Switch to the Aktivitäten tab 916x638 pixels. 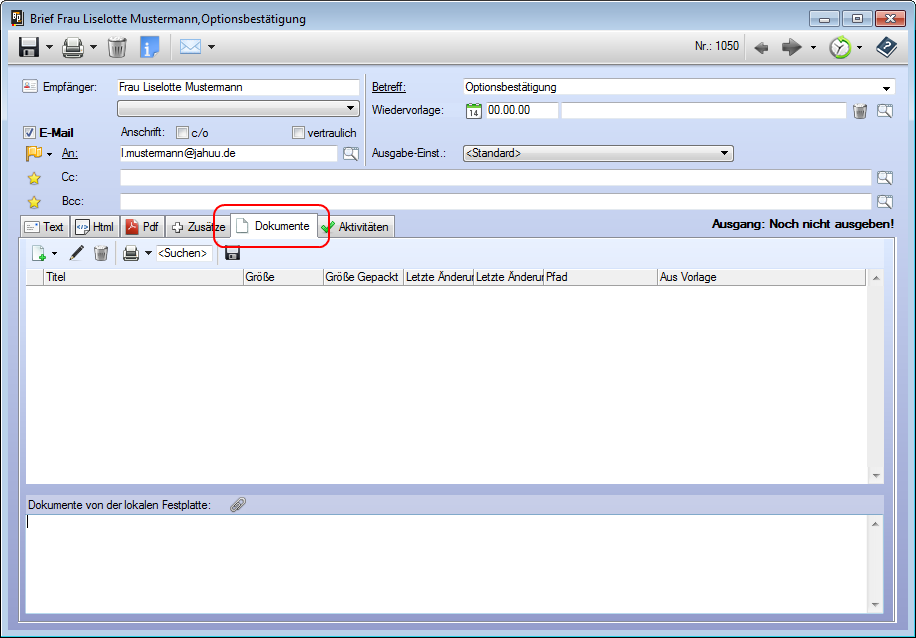pyautogui.click(x=356, y=227)
